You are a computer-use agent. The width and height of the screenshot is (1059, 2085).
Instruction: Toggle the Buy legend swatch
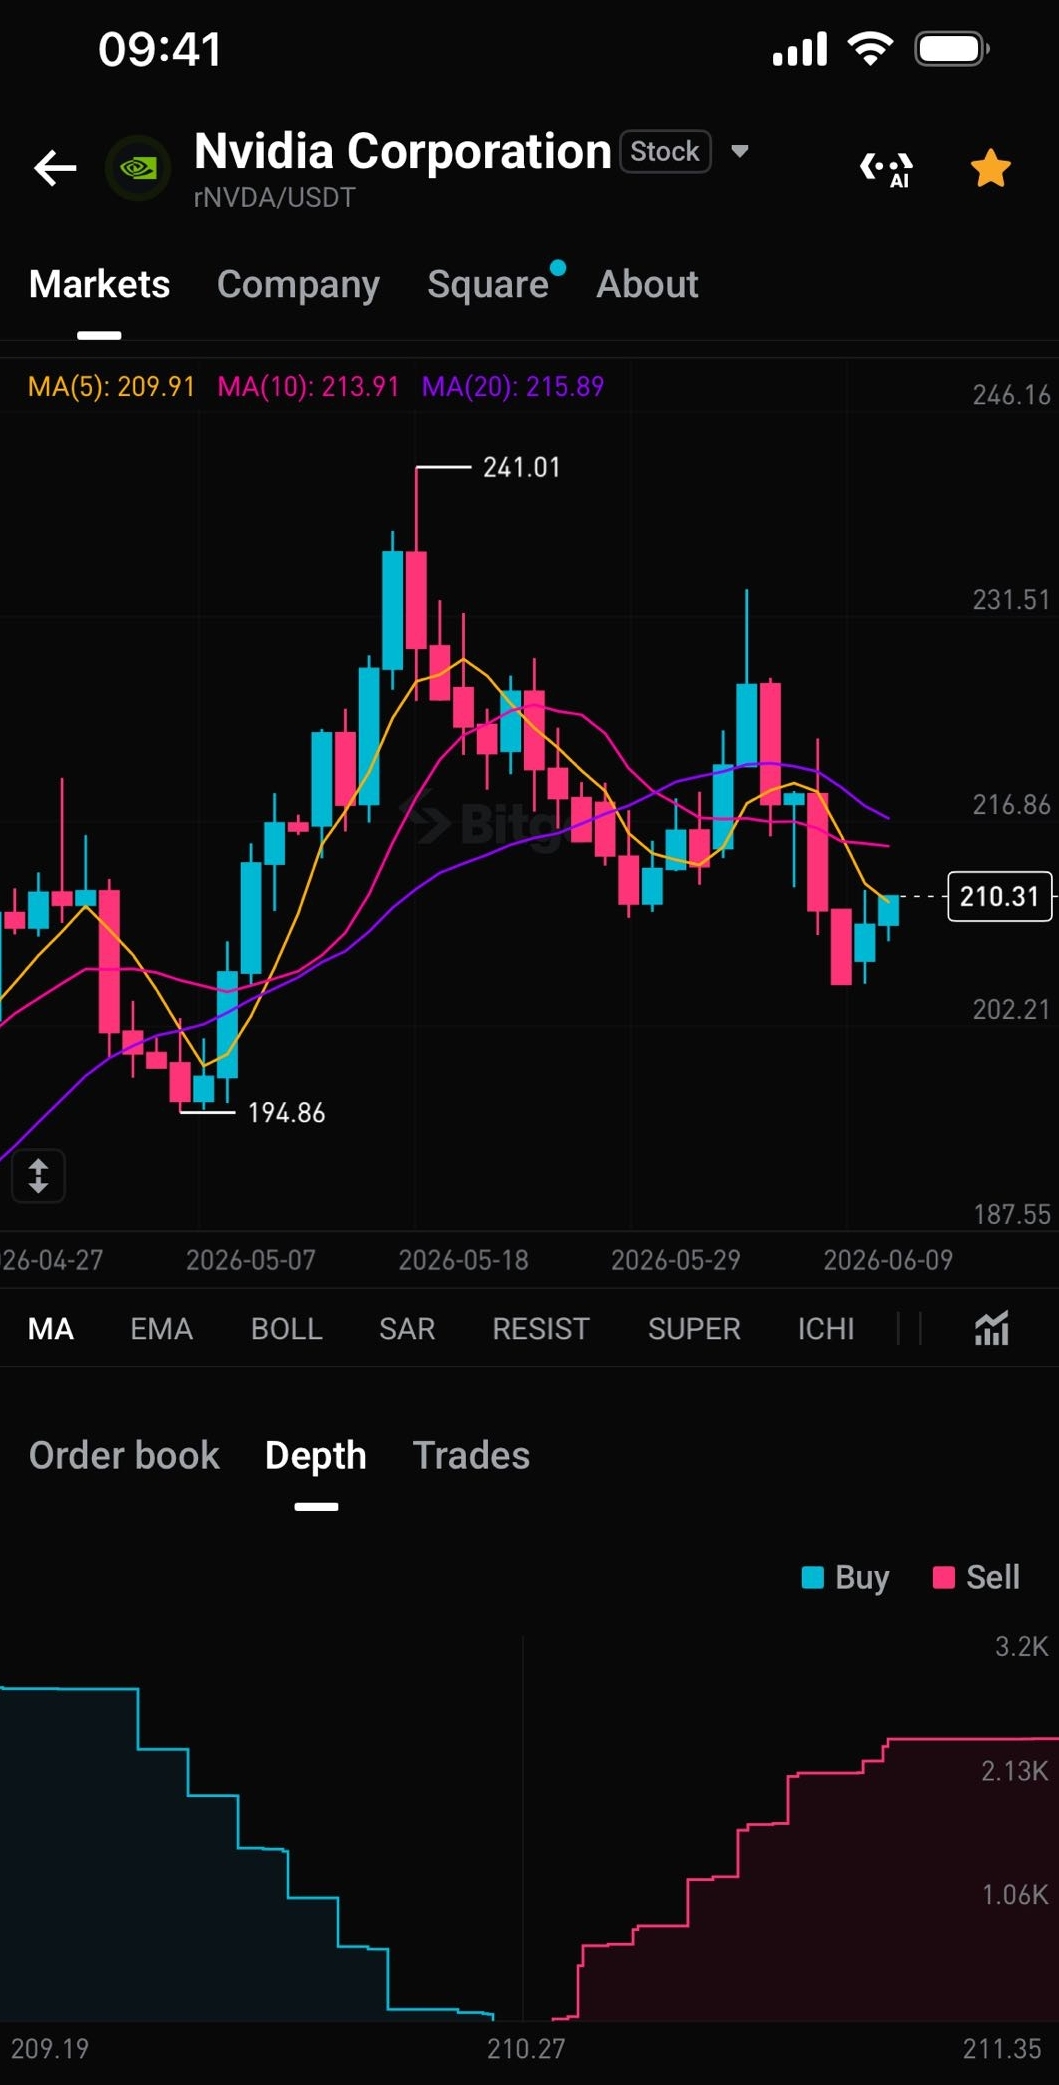(x=813, y=1577)
